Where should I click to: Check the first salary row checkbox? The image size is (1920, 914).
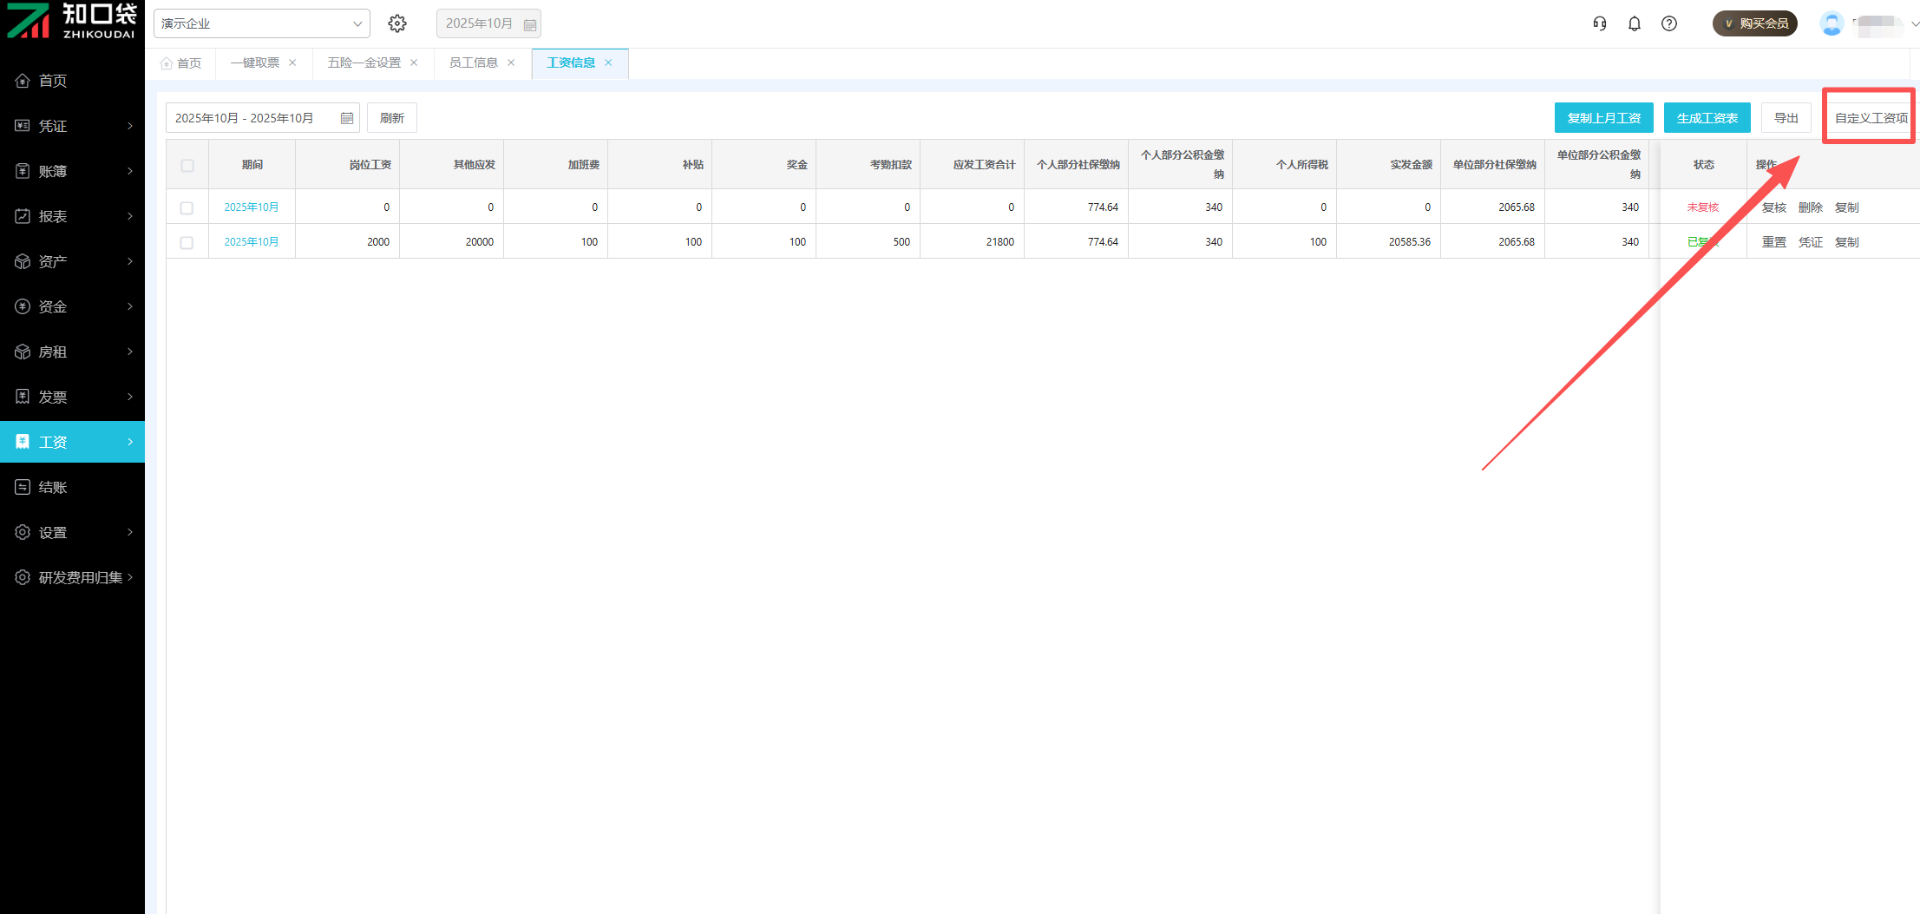click(187, 208)
